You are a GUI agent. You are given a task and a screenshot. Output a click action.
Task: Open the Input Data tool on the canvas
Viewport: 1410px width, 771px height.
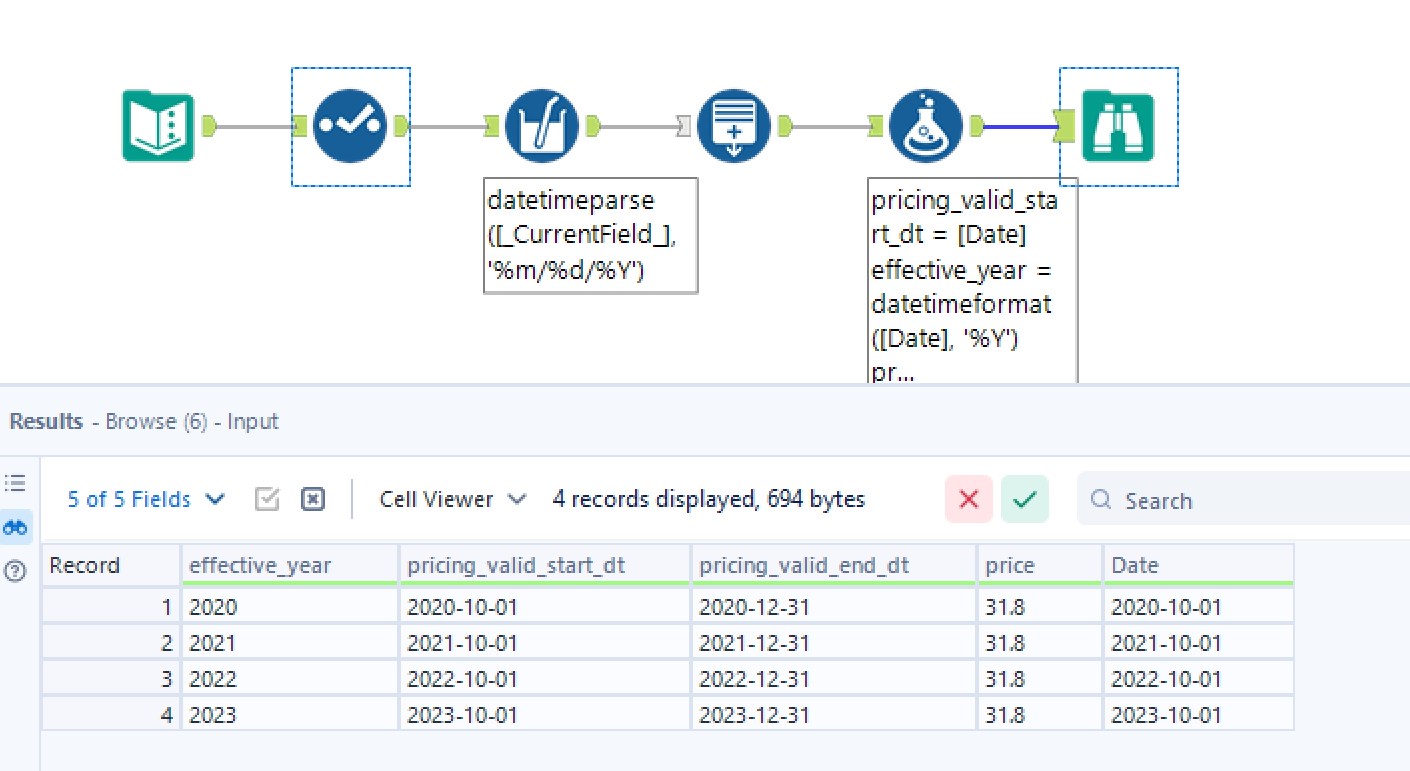(157, 125)
